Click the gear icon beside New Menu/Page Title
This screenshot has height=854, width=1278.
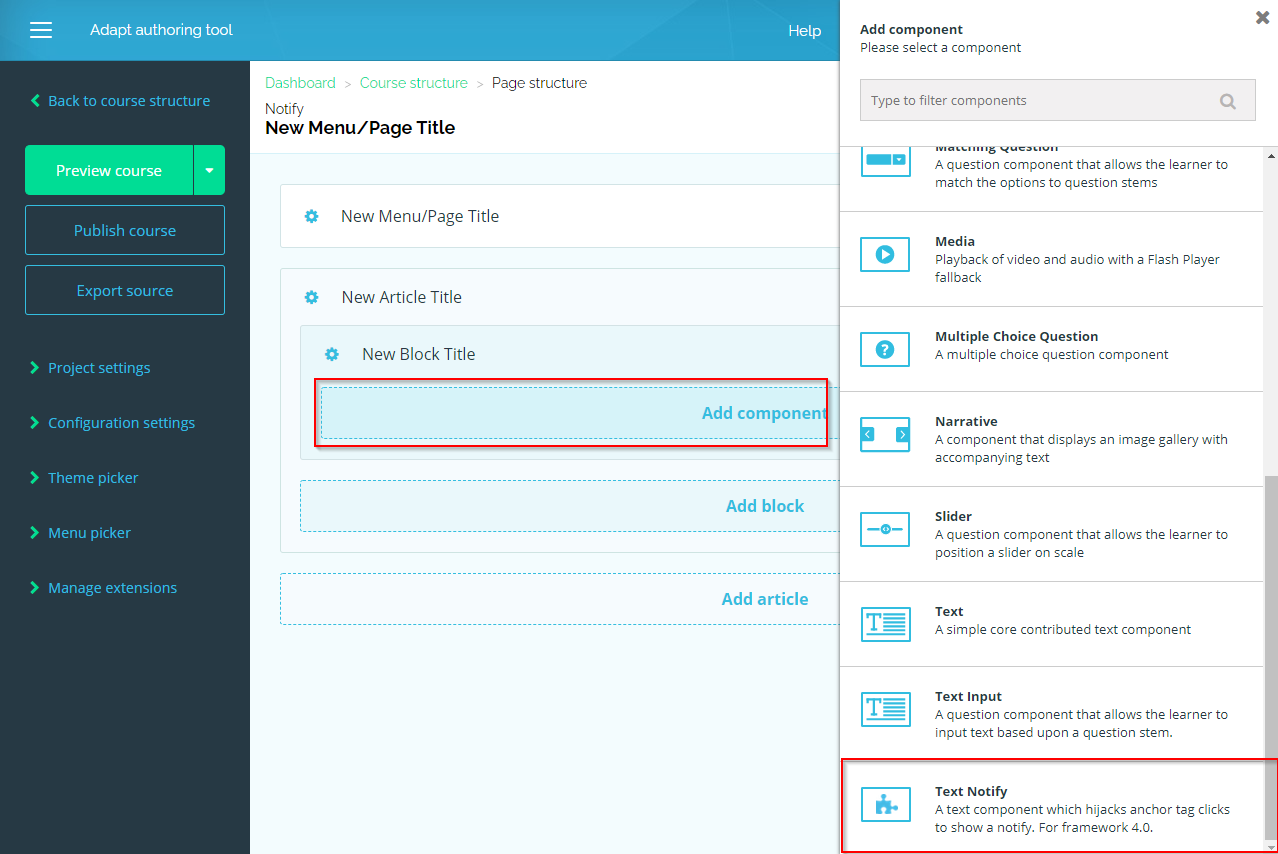pyautogui.click(x=311, y=216)
